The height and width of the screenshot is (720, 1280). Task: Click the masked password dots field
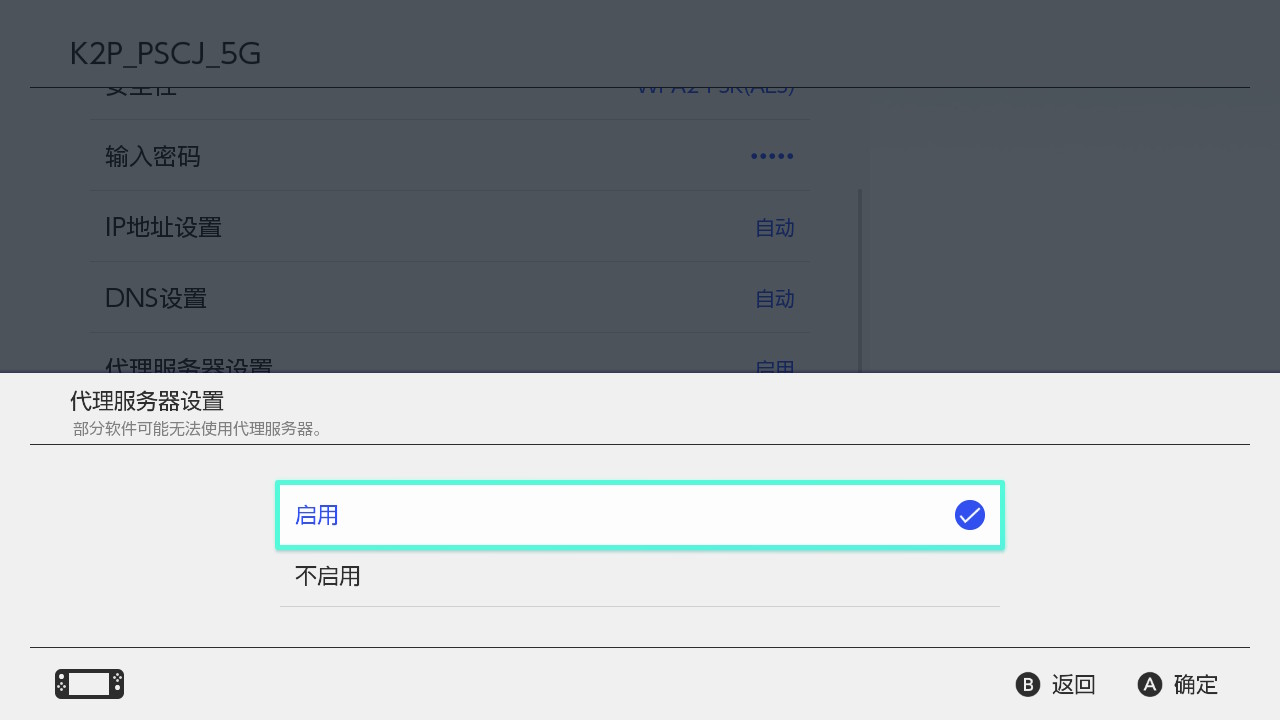pos(772,157)
